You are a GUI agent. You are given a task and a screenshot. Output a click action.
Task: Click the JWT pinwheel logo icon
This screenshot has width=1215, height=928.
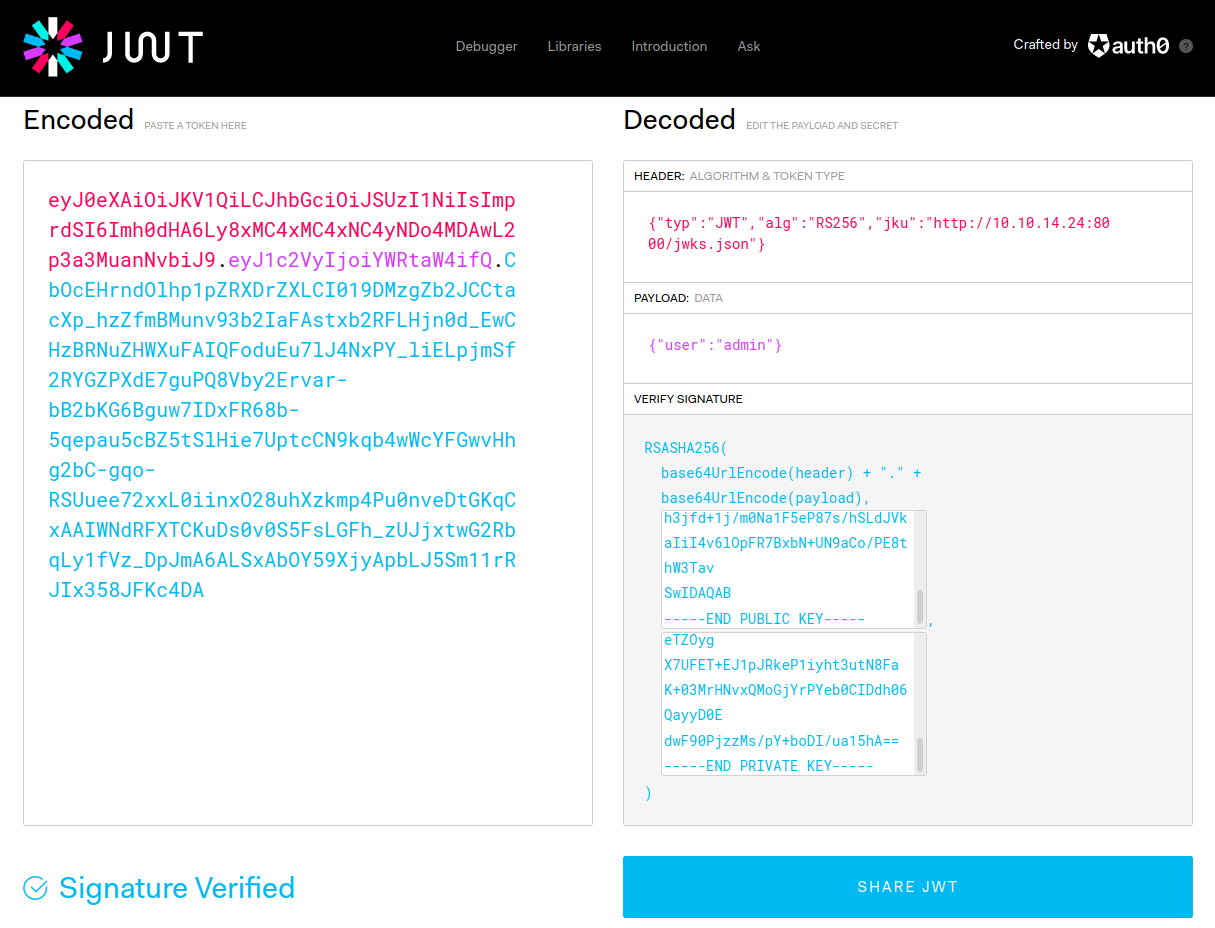coord(53,47)
